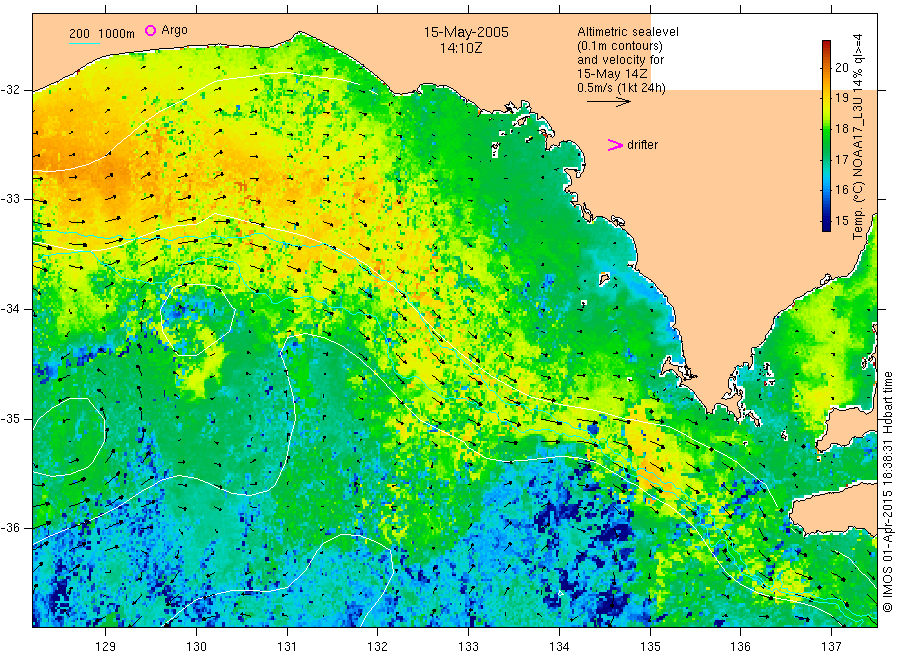Click the magenta drifter arrow symbol
Screen dimensions: 900x660
tap(615, 145)
